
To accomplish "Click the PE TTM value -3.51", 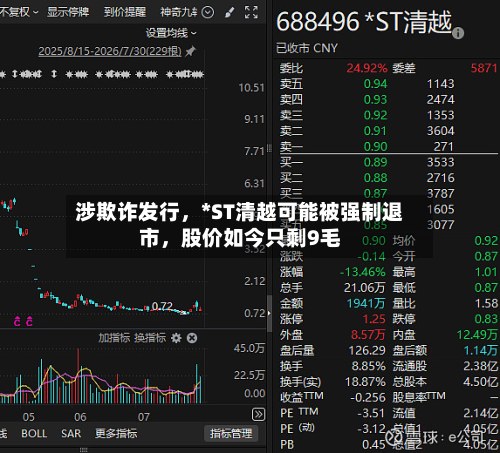I will pos(371,413).
